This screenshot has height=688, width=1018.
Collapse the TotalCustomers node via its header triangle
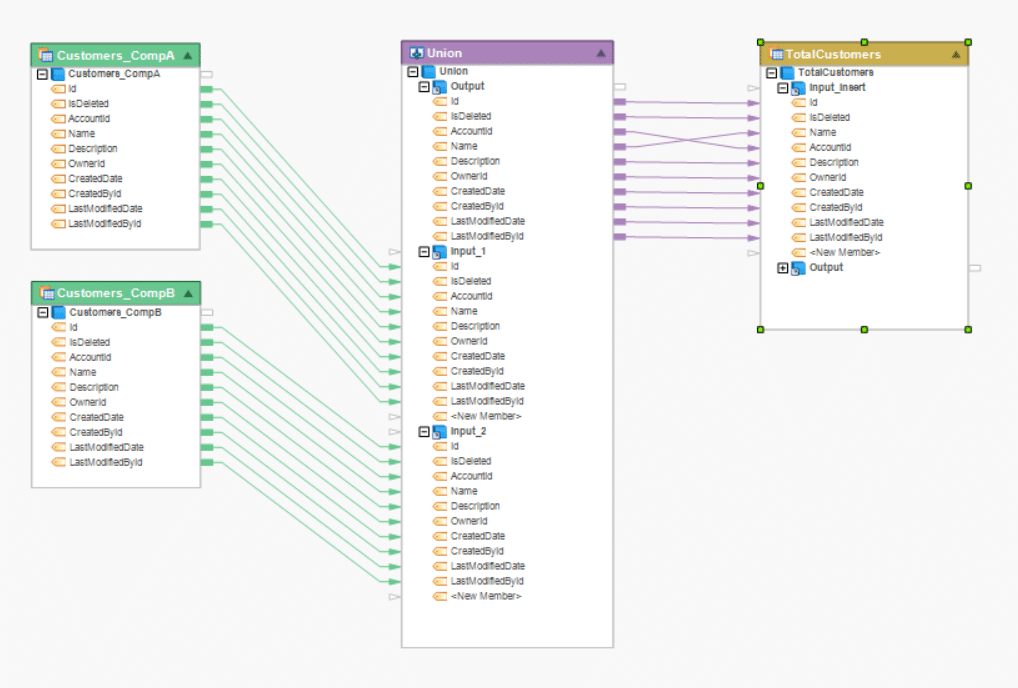point(956,54)
